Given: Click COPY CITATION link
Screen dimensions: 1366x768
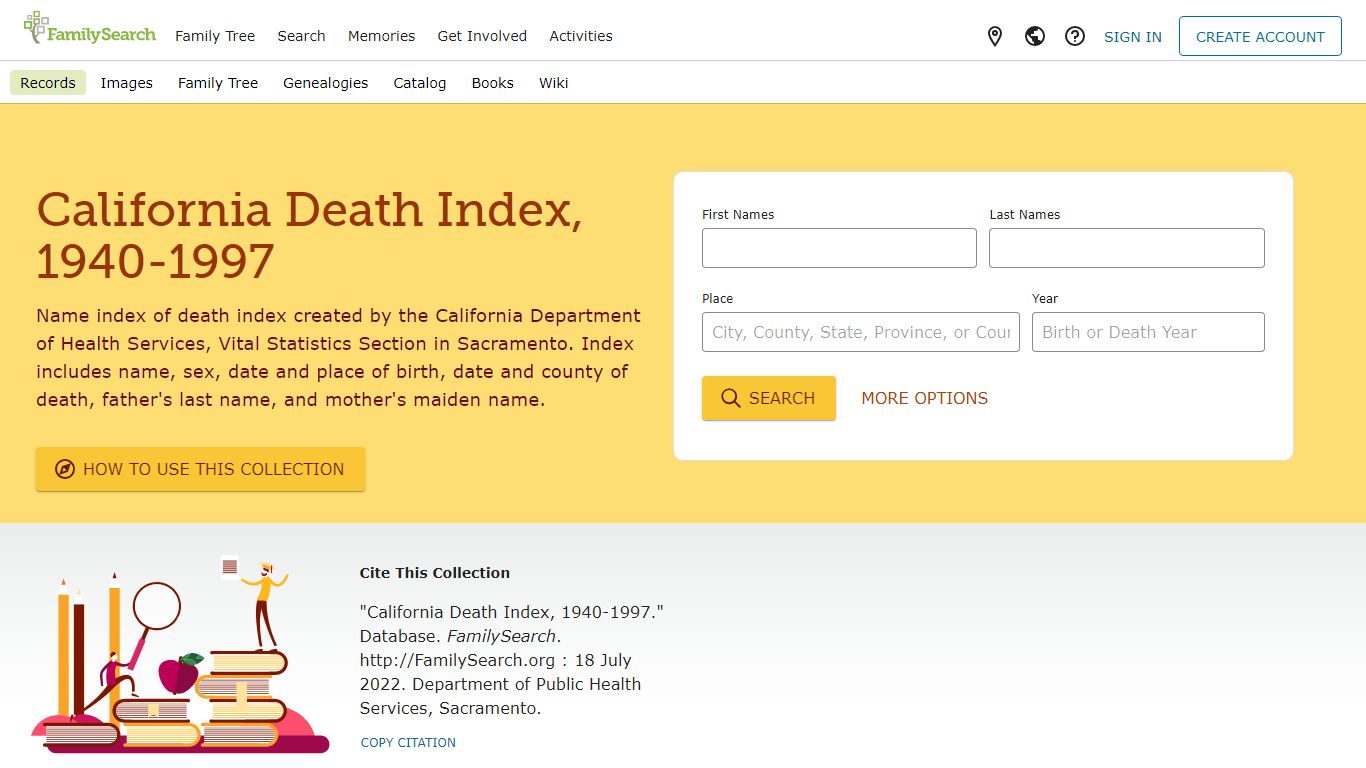Looking at the screenshot, I should (x=408, y=743).
